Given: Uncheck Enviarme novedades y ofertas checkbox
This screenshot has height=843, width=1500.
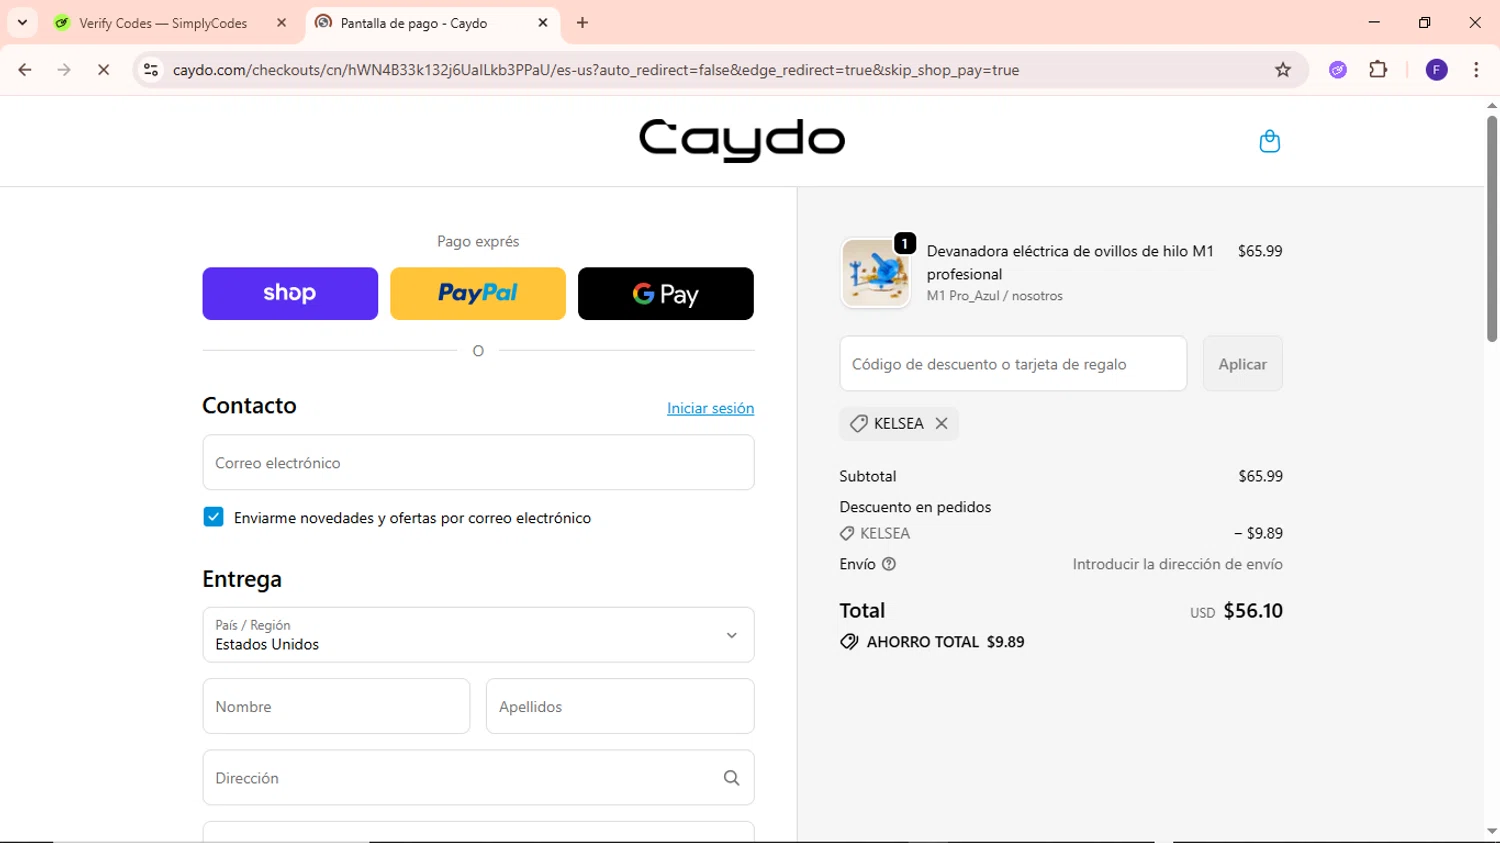Looking at the screenshot, I should pyautogui.click(x=213, y=517).
